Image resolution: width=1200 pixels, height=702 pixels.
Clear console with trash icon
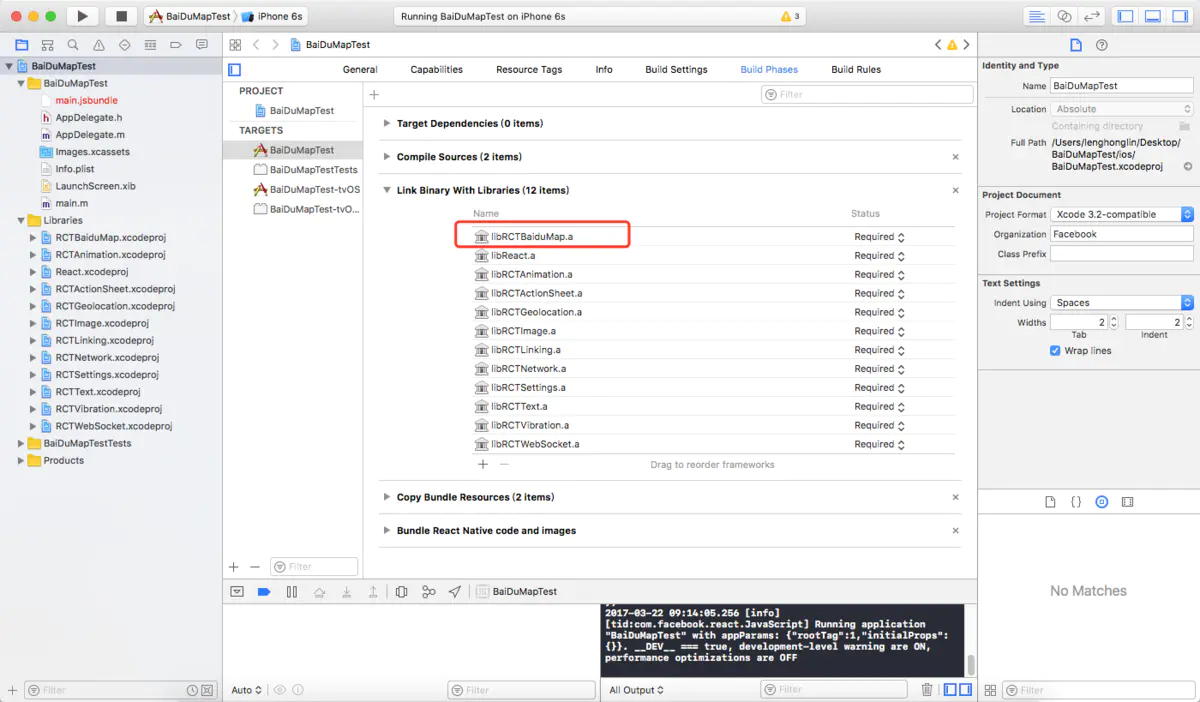pyautogui.click(x=927, y=690)
